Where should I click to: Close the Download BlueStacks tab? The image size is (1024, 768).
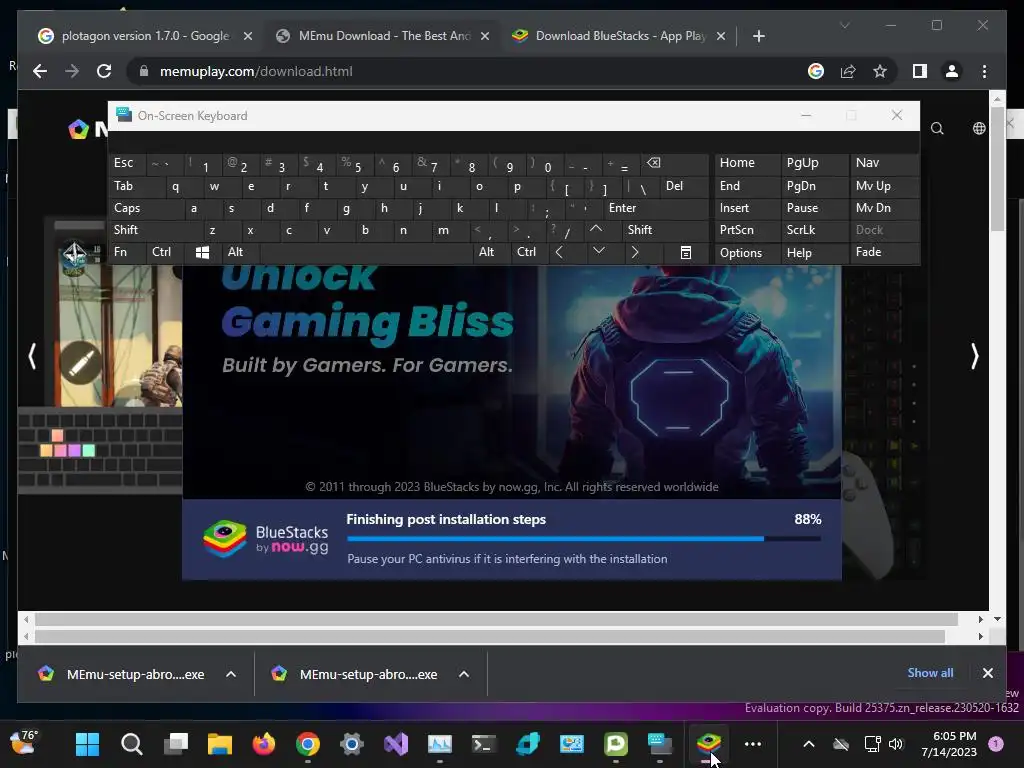(721, 36)
